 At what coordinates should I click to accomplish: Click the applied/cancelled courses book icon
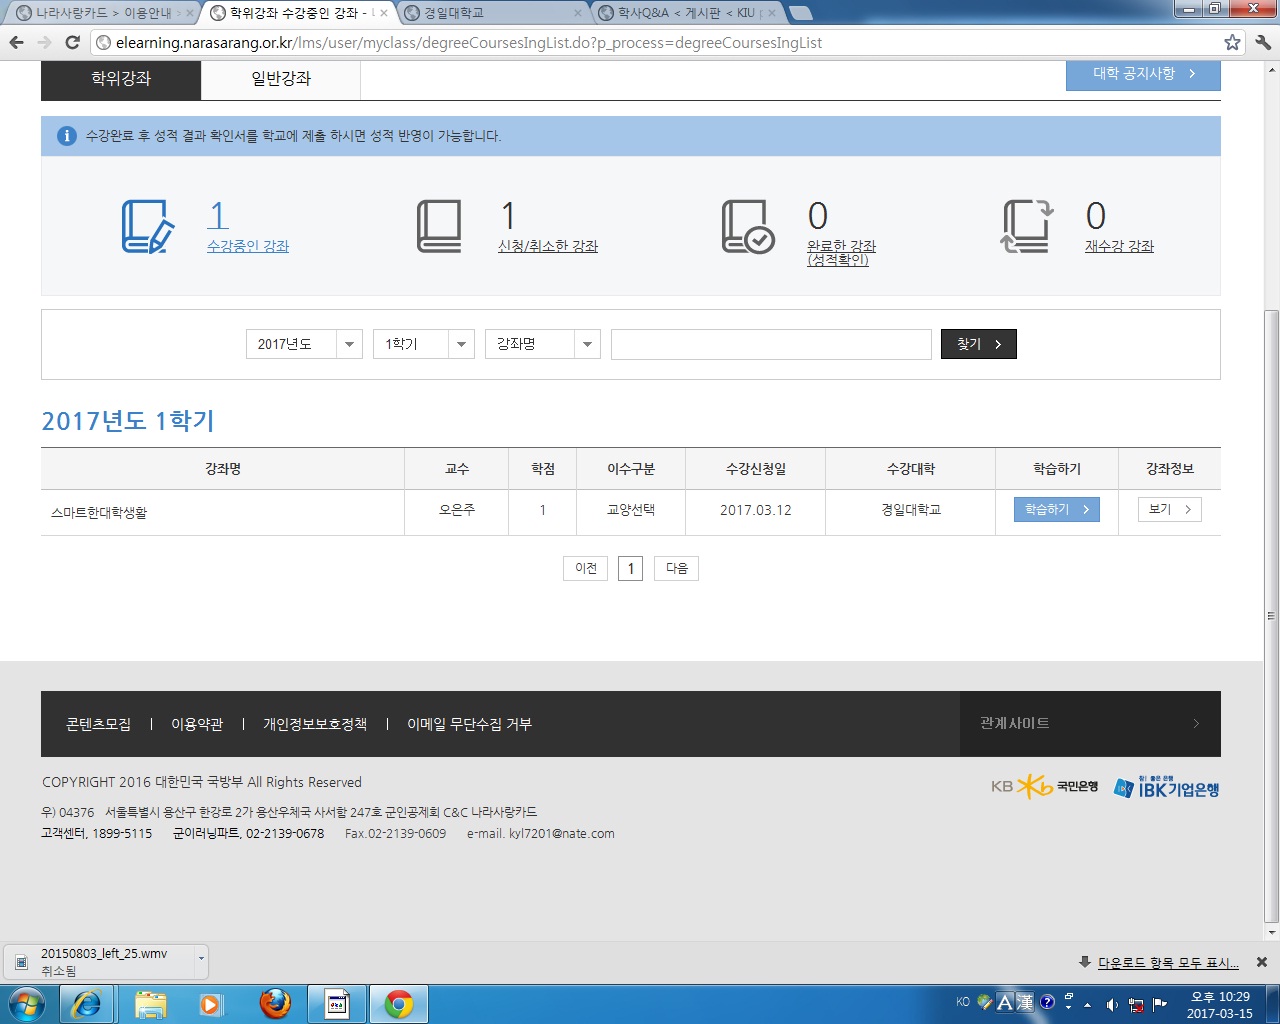point(439,226)
